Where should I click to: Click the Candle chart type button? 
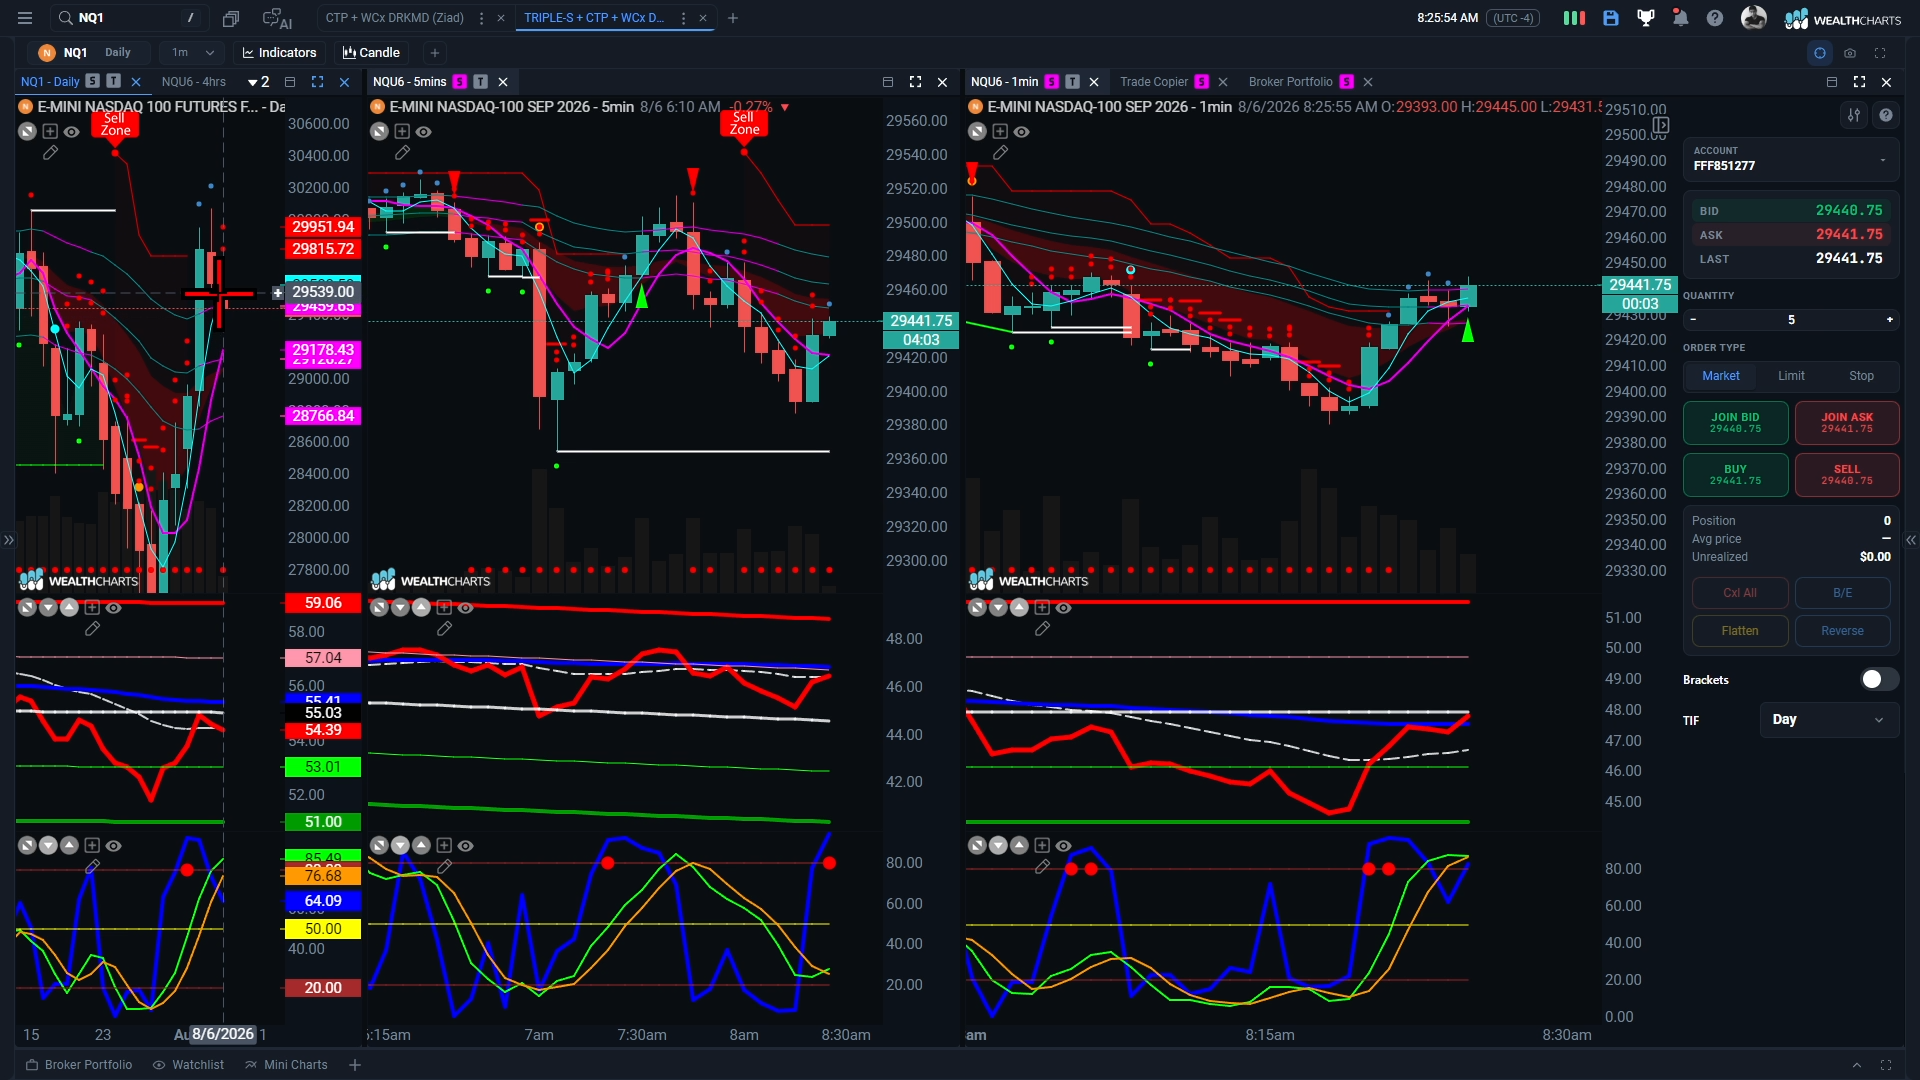371,53
